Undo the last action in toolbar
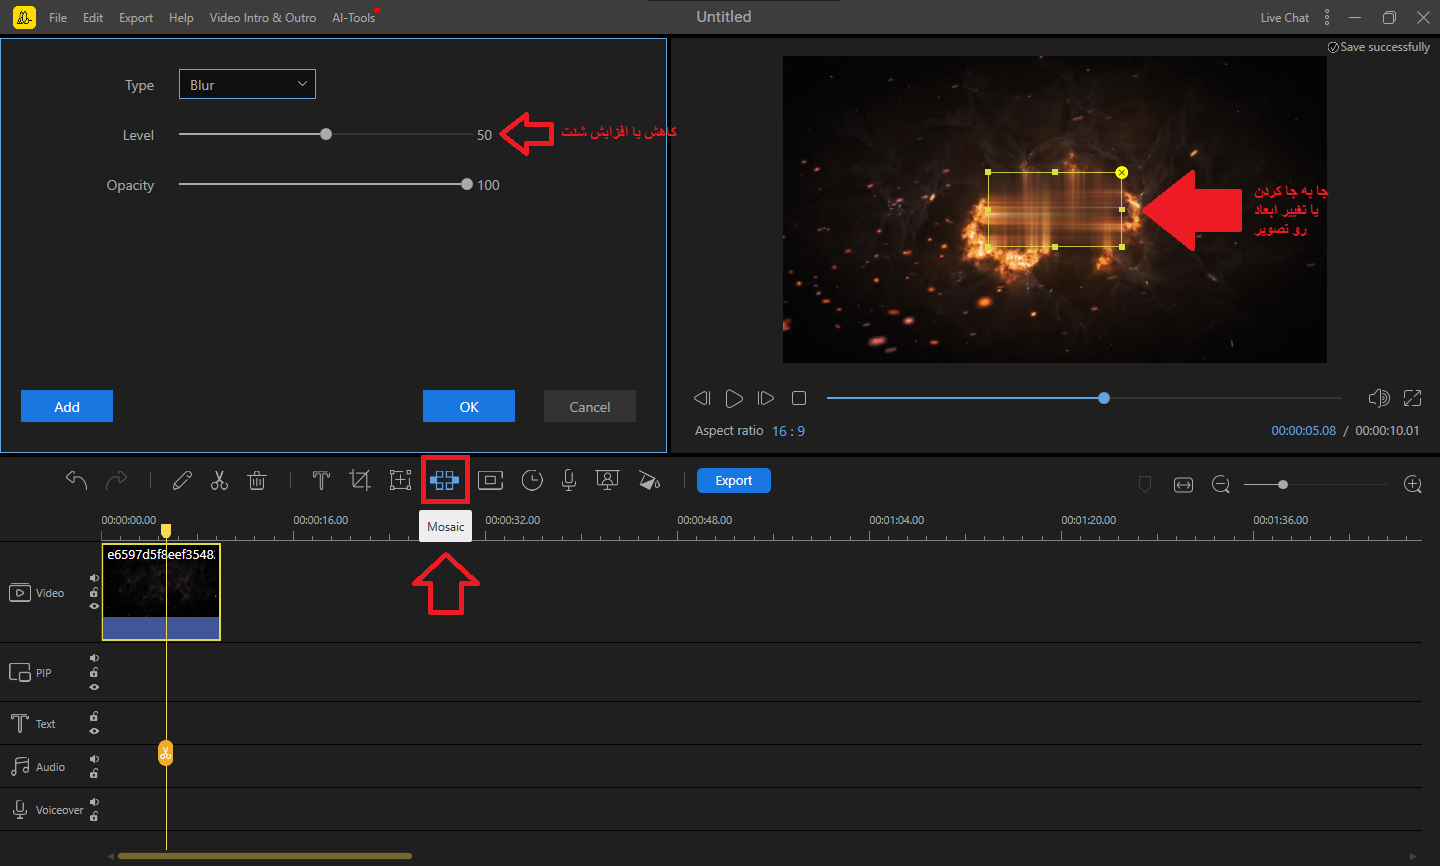 click(x=77, y=480)
